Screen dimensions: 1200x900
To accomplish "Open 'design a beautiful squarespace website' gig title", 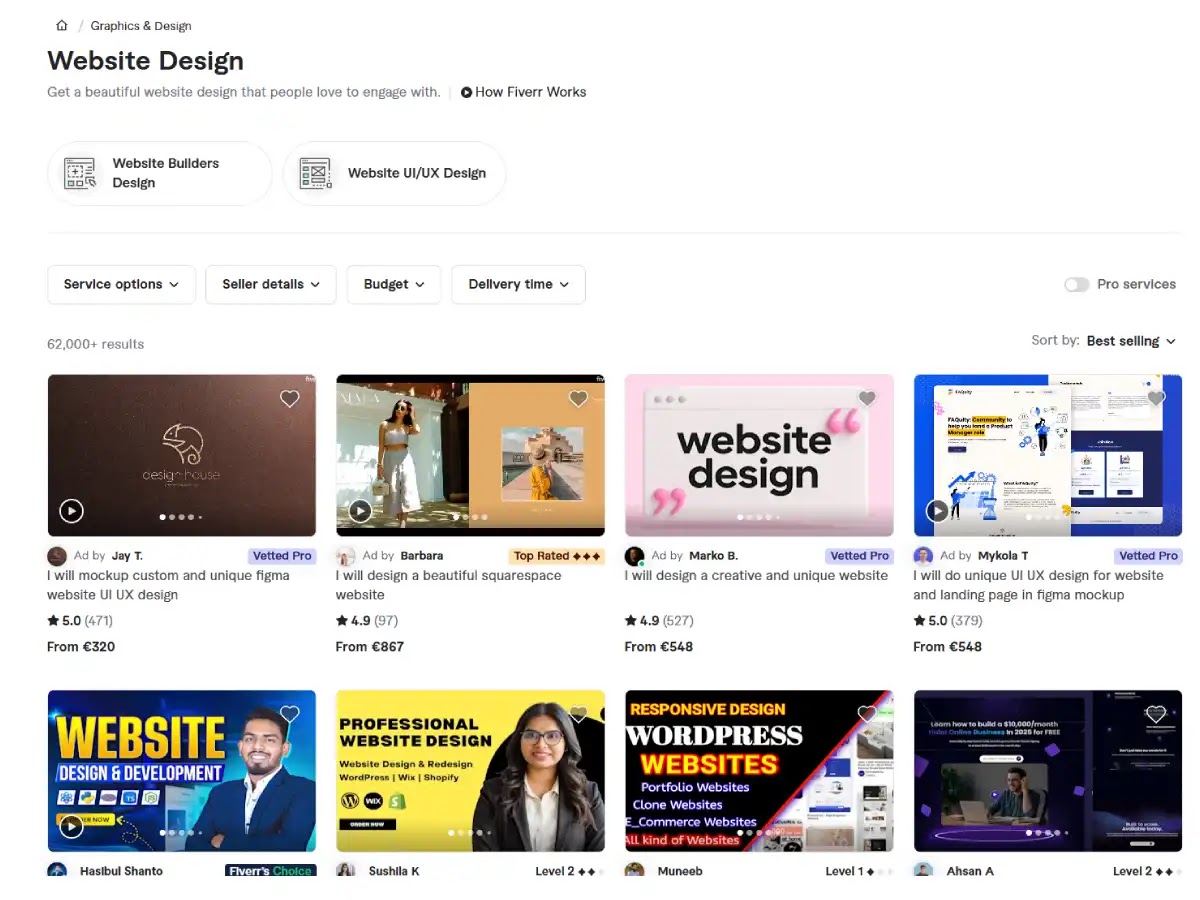I will point(449,585).
